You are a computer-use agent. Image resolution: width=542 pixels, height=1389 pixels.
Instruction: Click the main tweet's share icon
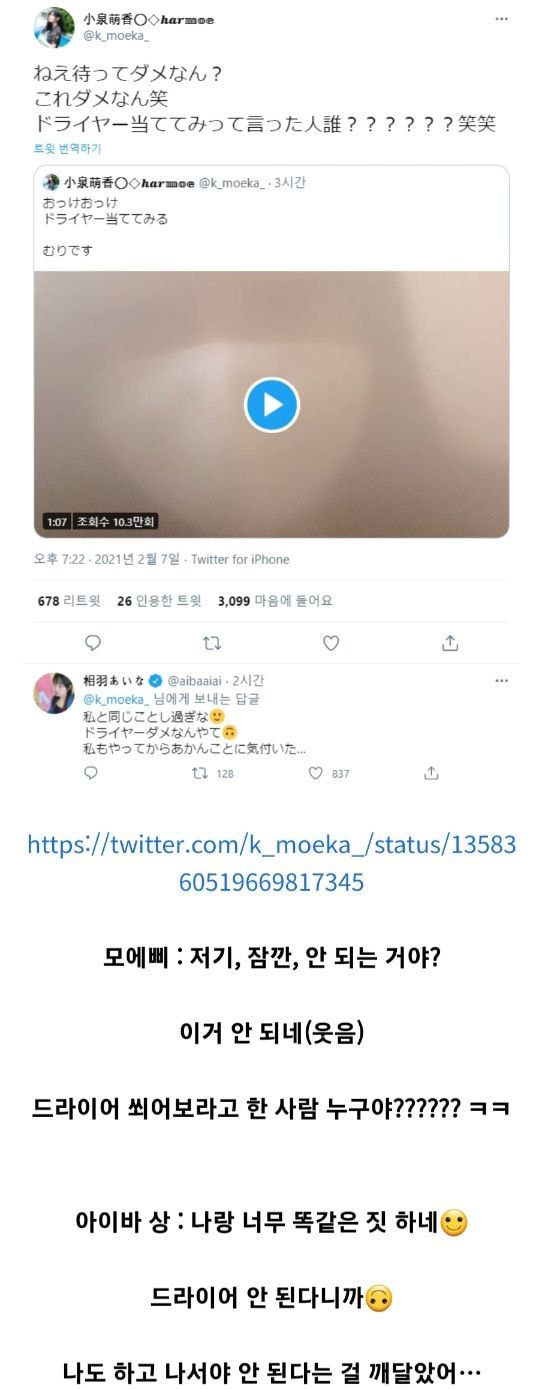pyautogui.click(x=450, y=642)
